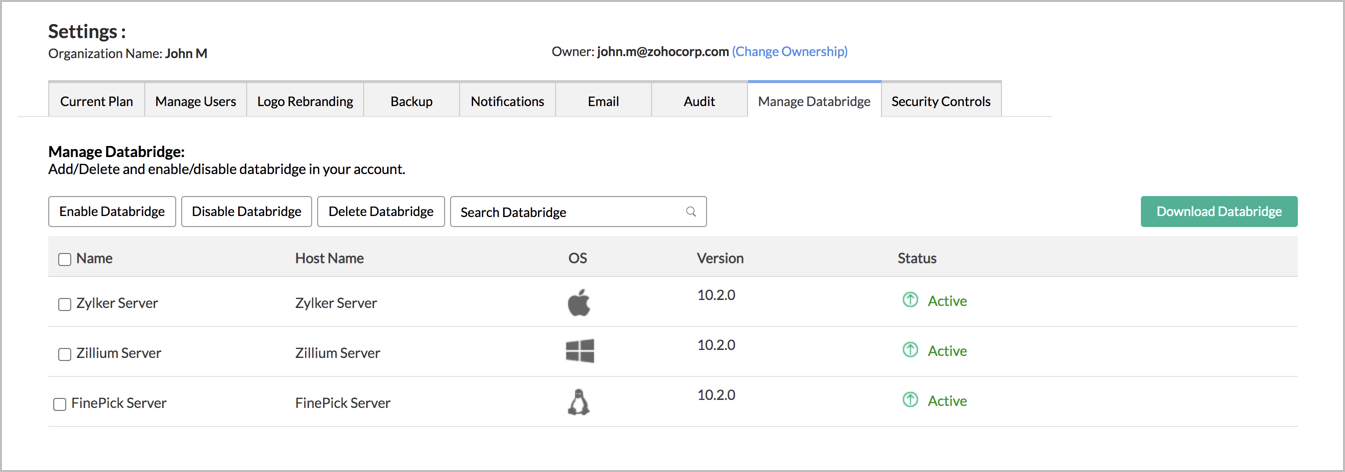The height and width of the screenshot is (472, 1345).
Task: Click Zillium Server's green active status icon
Action: 910,350
